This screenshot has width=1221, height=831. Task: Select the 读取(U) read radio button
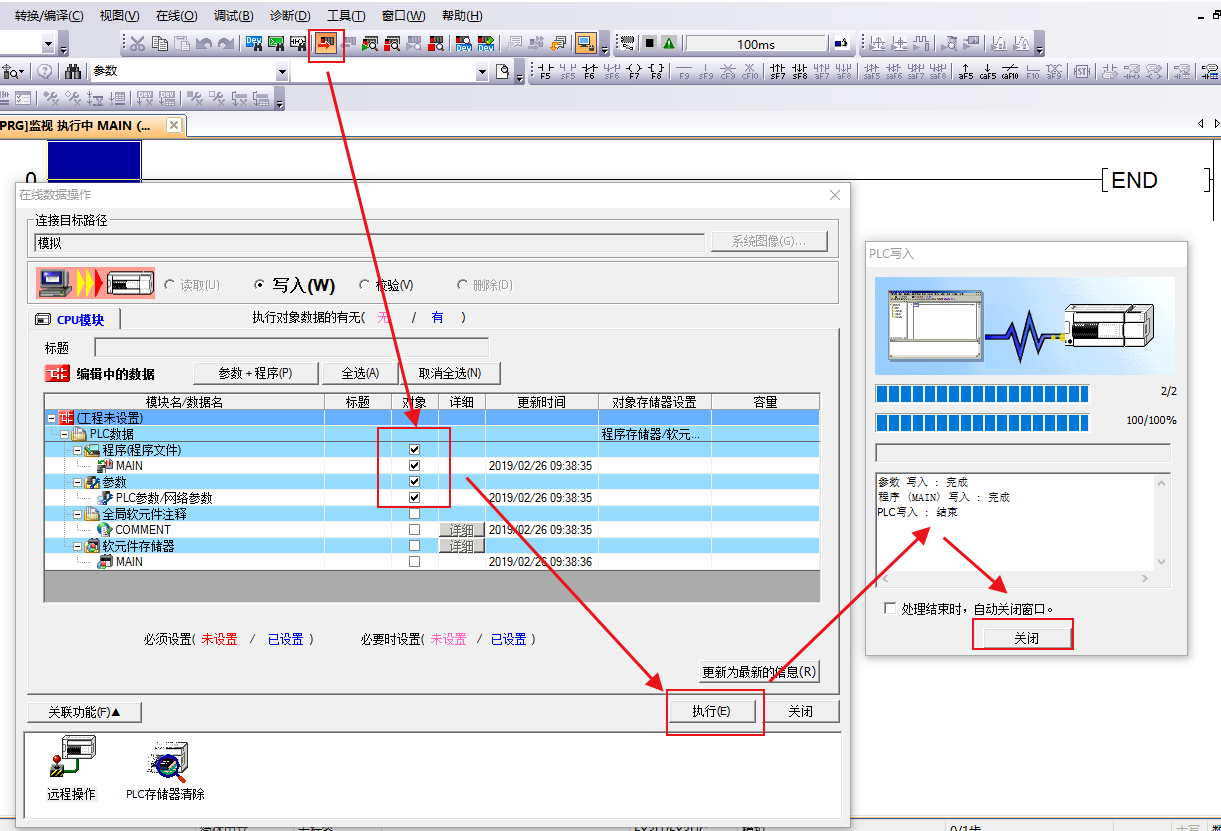(x=168, y=285)
